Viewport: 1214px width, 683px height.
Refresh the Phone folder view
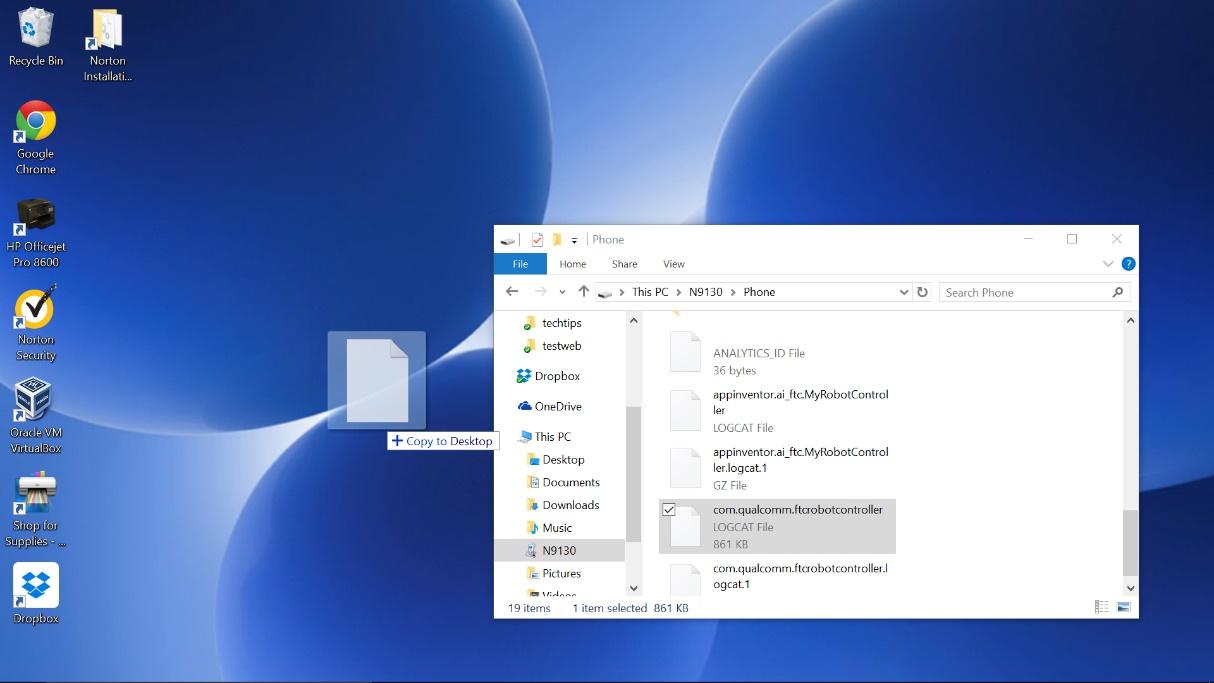922,292
